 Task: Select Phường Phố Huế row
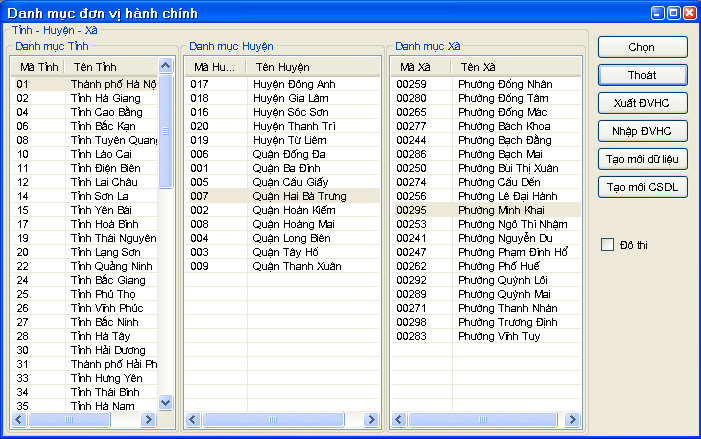click(486, 266)
